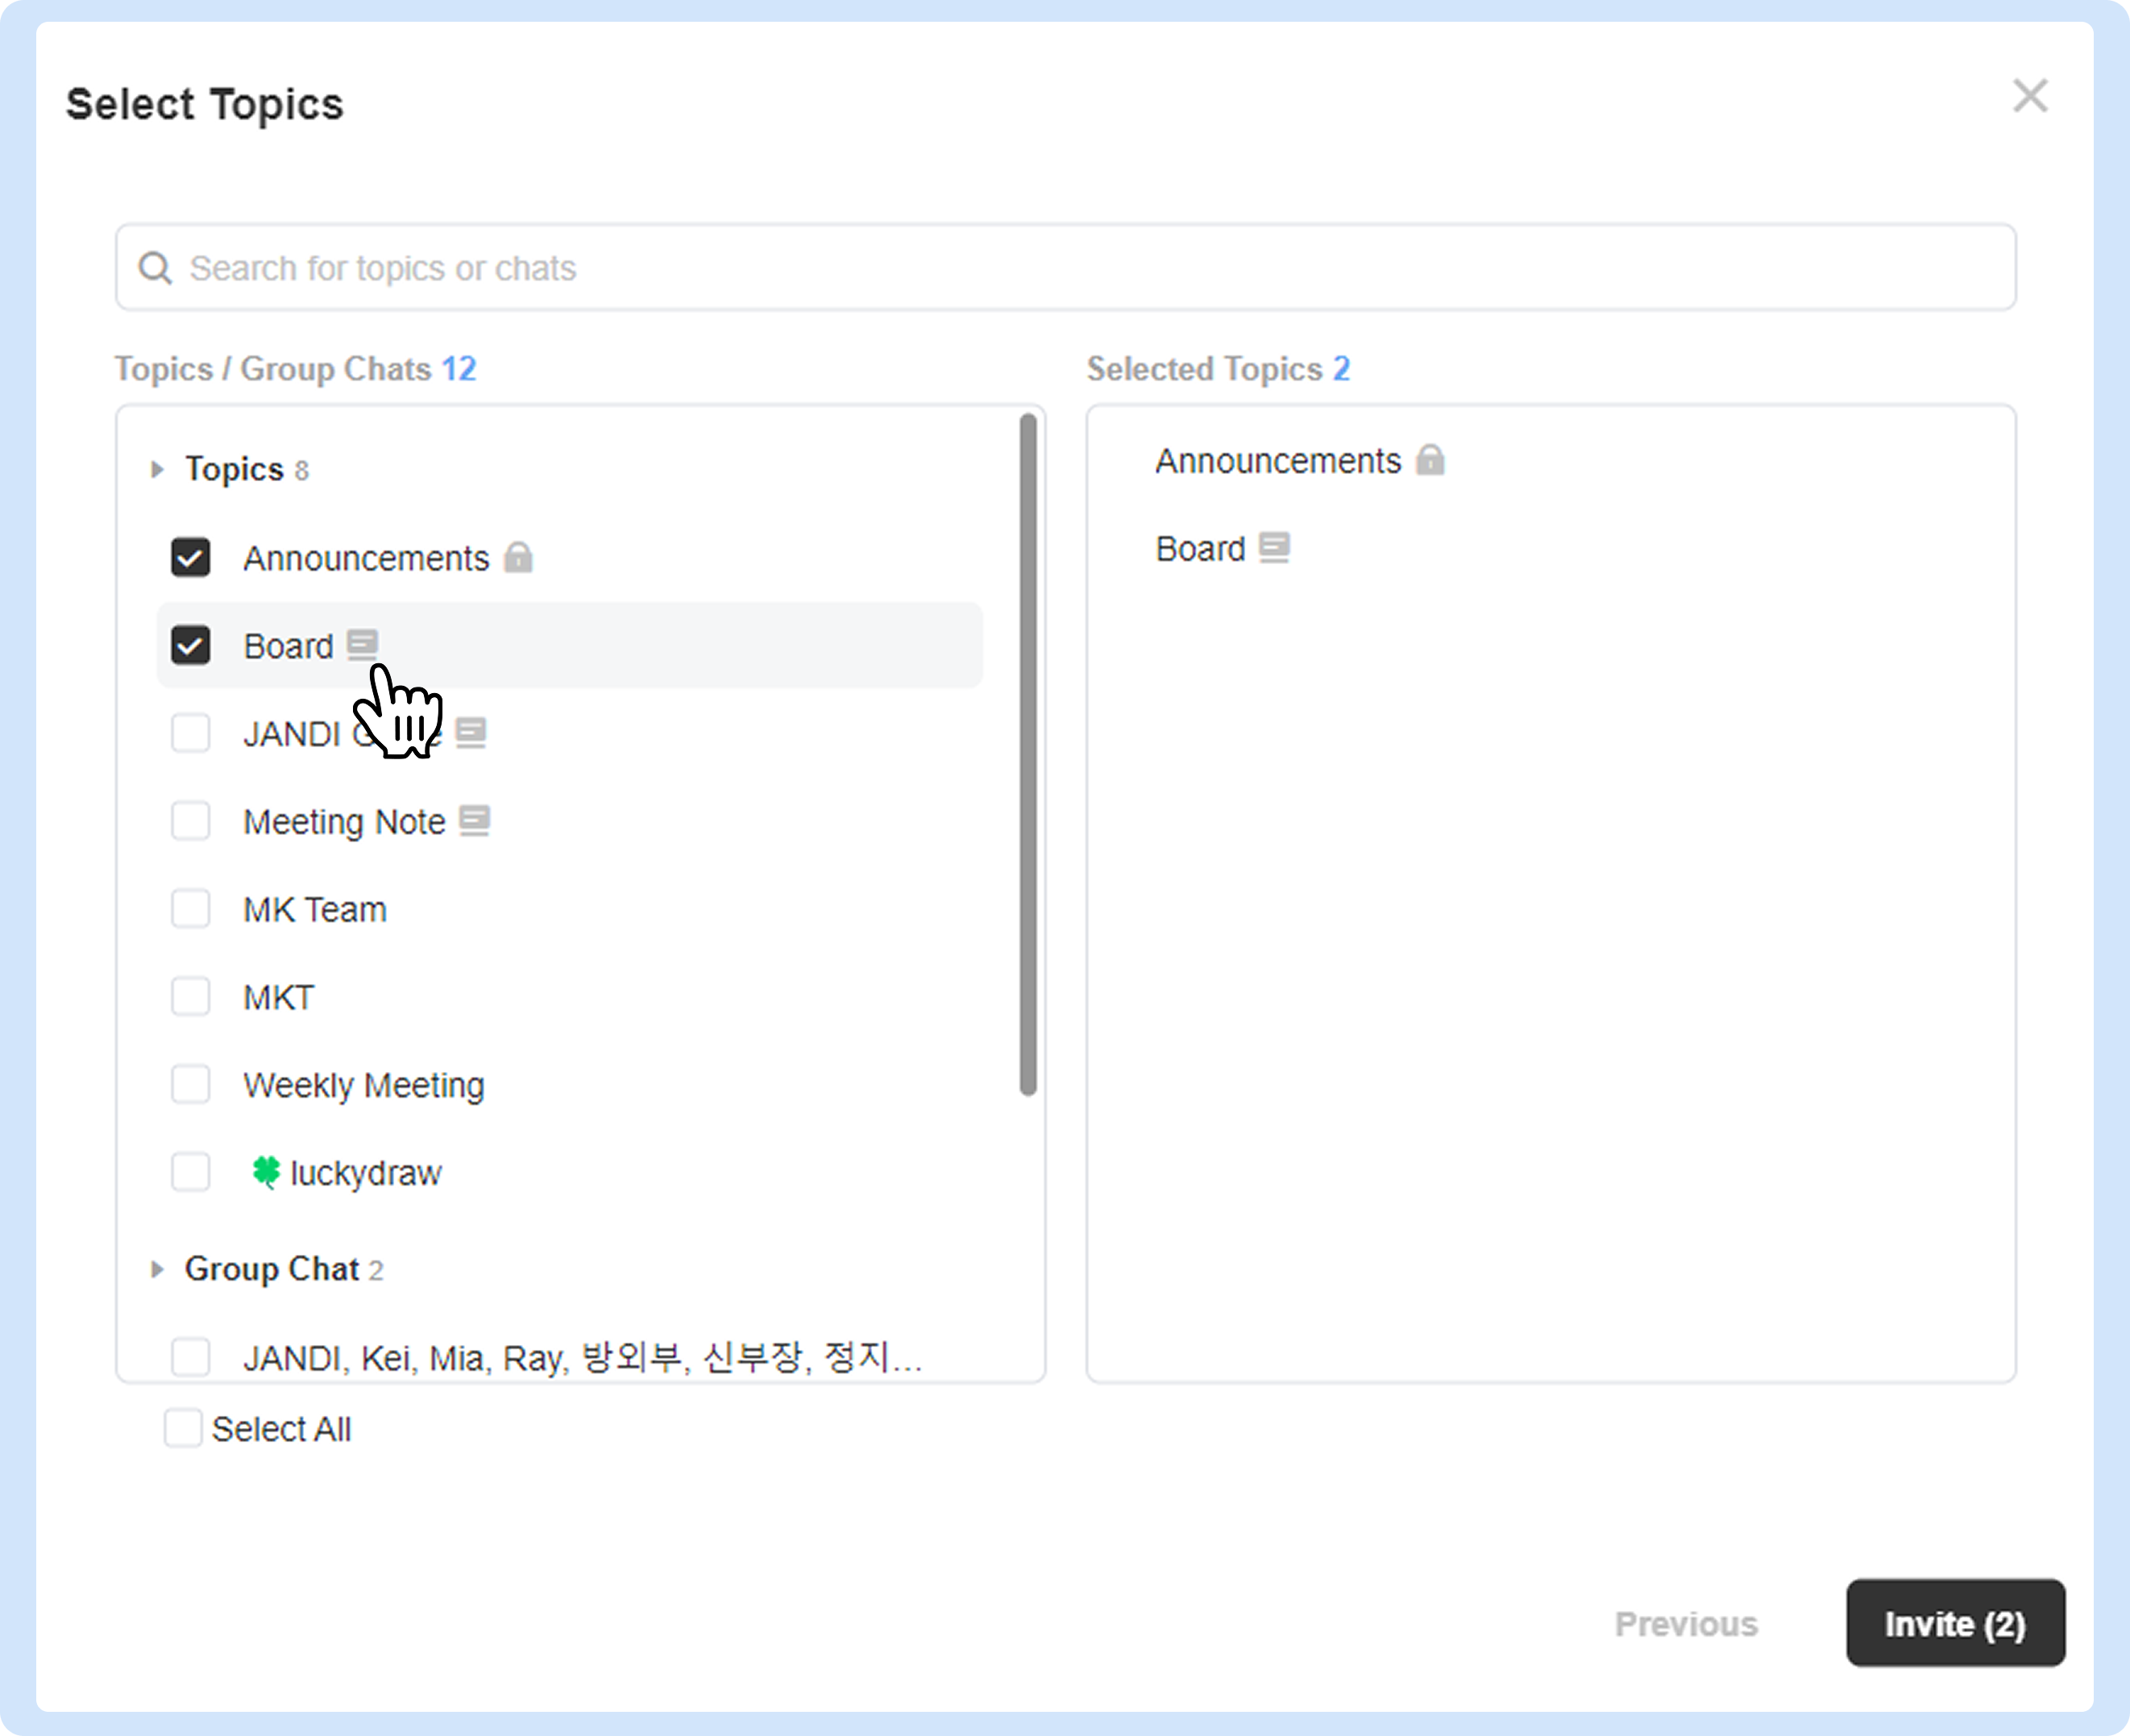The image size is (2130, 1736).
Task: Click the search magnifier icon
Action: 155,268
